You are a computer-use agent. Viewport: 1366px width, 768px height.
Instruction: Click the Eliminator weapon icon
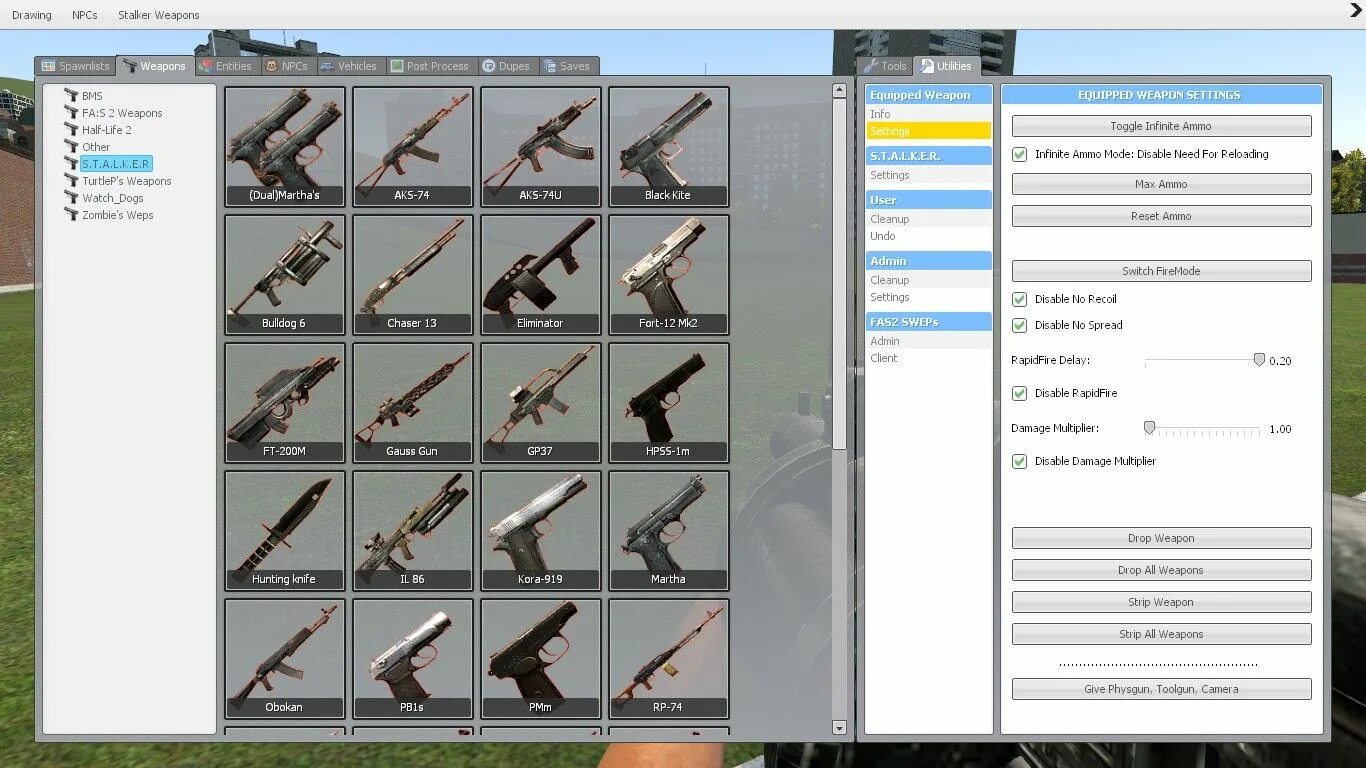(541, 274)
